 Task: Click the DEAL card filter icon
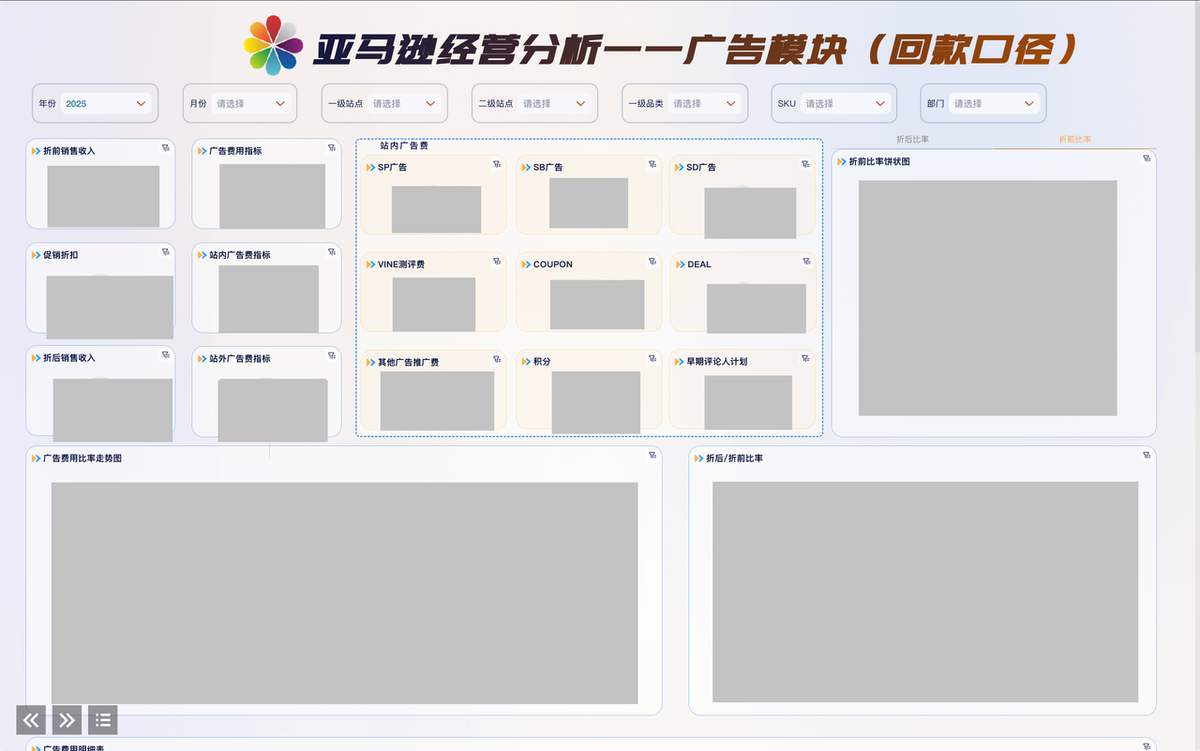point(806,261)
